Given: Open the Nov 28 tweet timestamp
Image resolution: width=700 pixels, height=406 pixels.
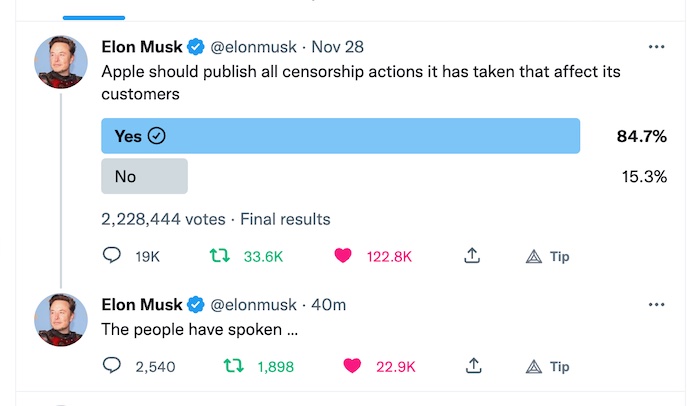Looking at the screenshot, I should [x=338, y=46].
